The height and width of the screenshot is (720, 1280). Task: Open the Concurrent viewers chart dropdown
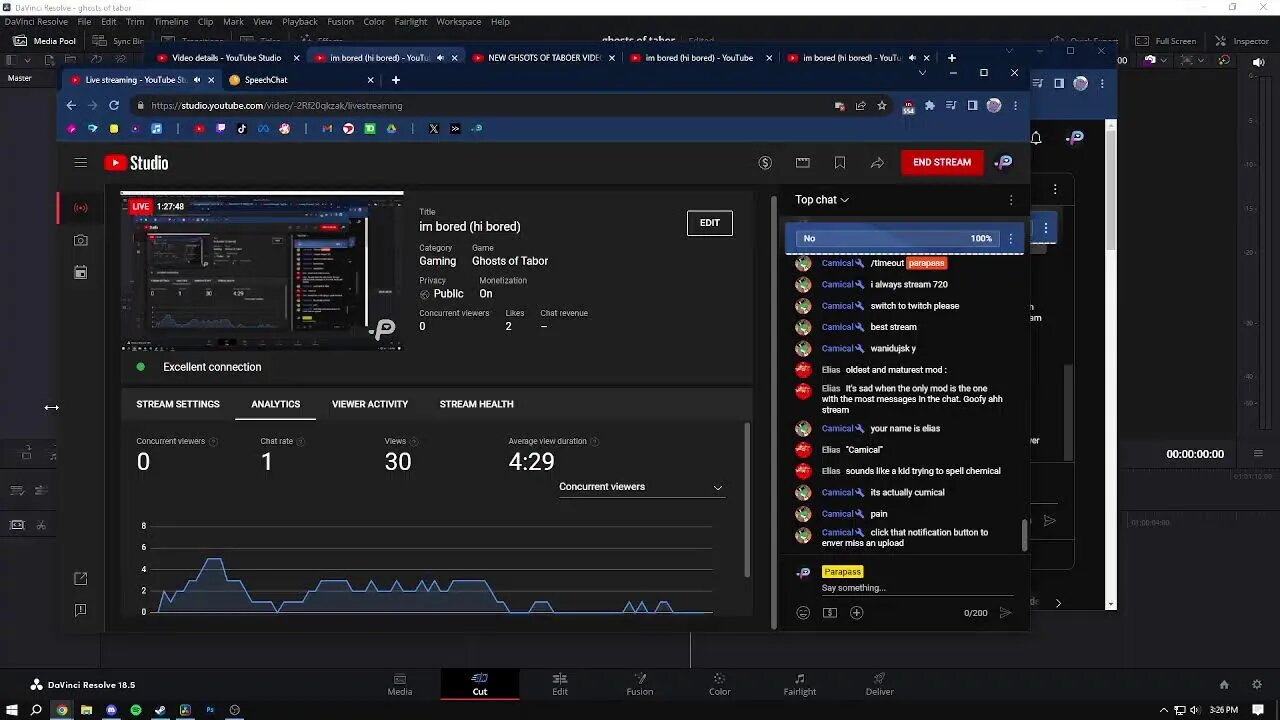pyautogui.click(x=641, y=487)
